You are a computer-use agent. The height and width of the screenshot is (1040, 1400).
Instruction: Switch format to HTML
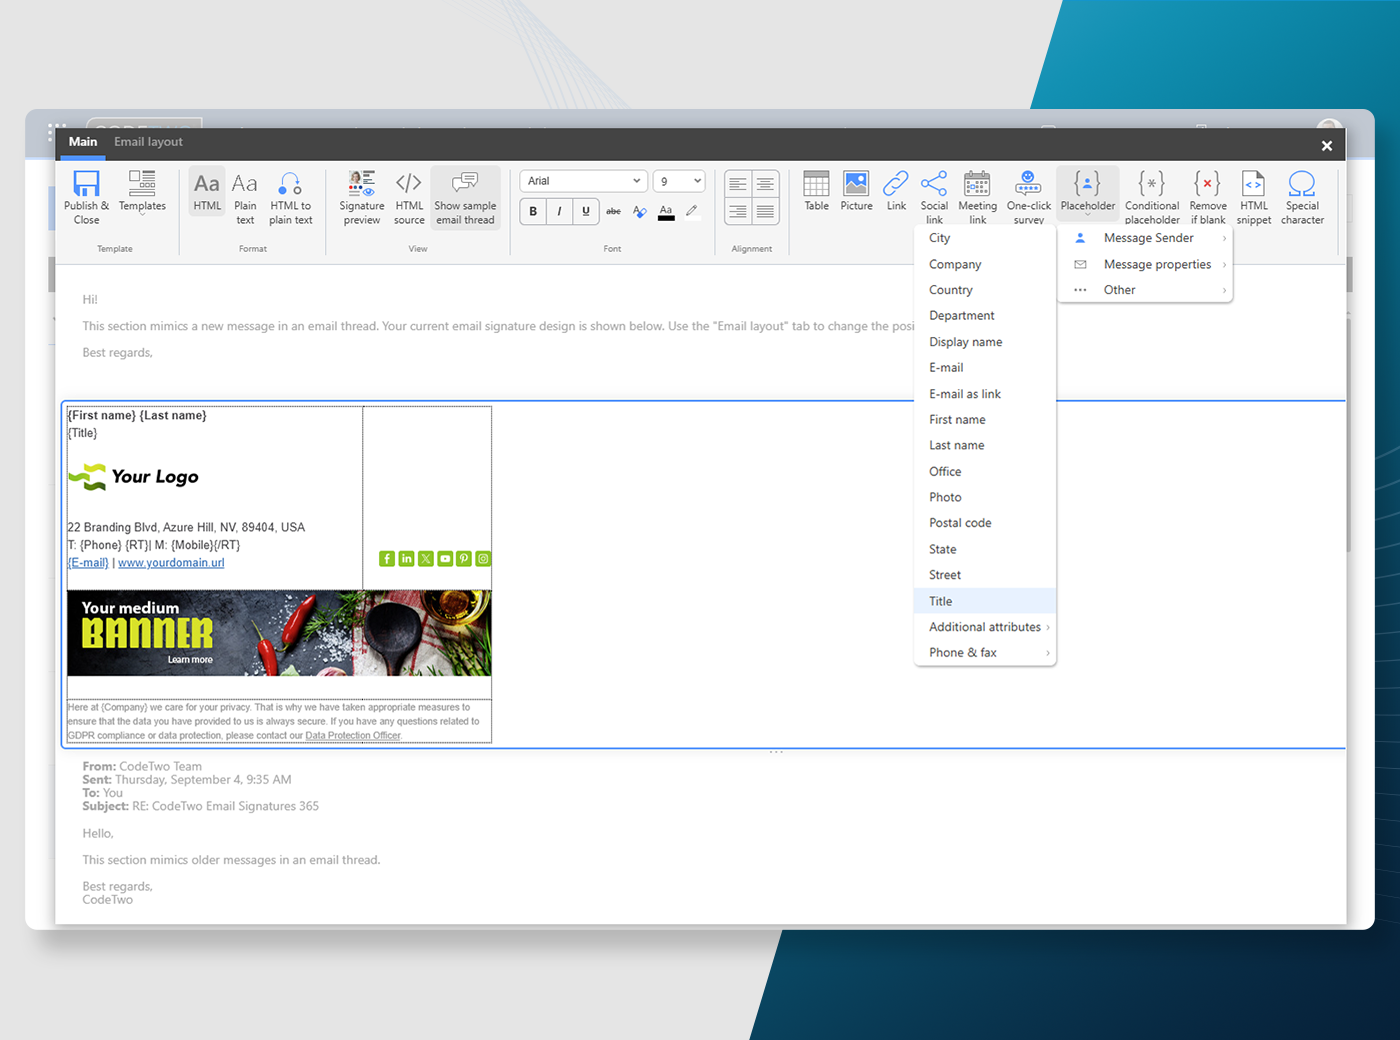pos(207,192)
